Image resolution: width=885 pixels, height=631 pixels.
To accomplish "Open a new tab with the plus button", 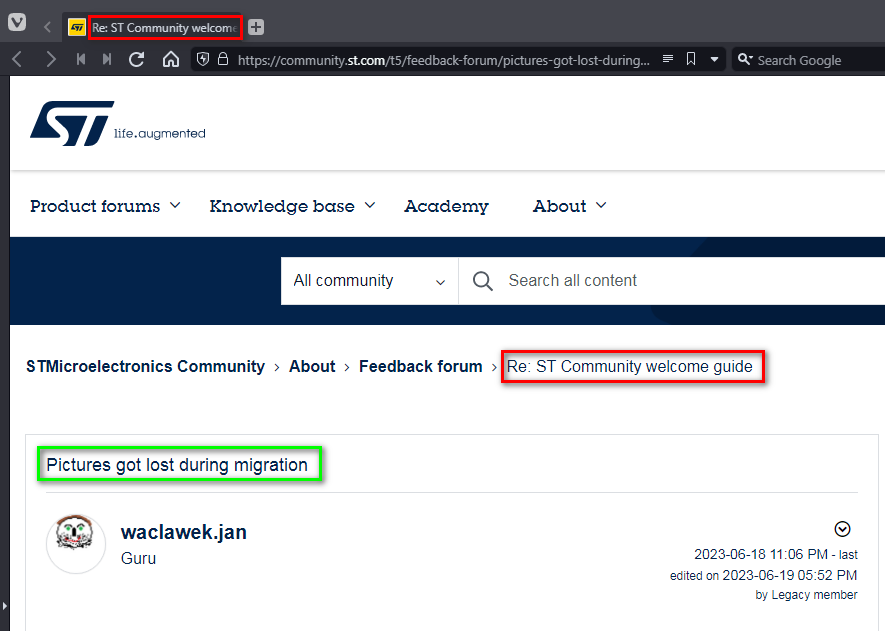I will 256,27.
